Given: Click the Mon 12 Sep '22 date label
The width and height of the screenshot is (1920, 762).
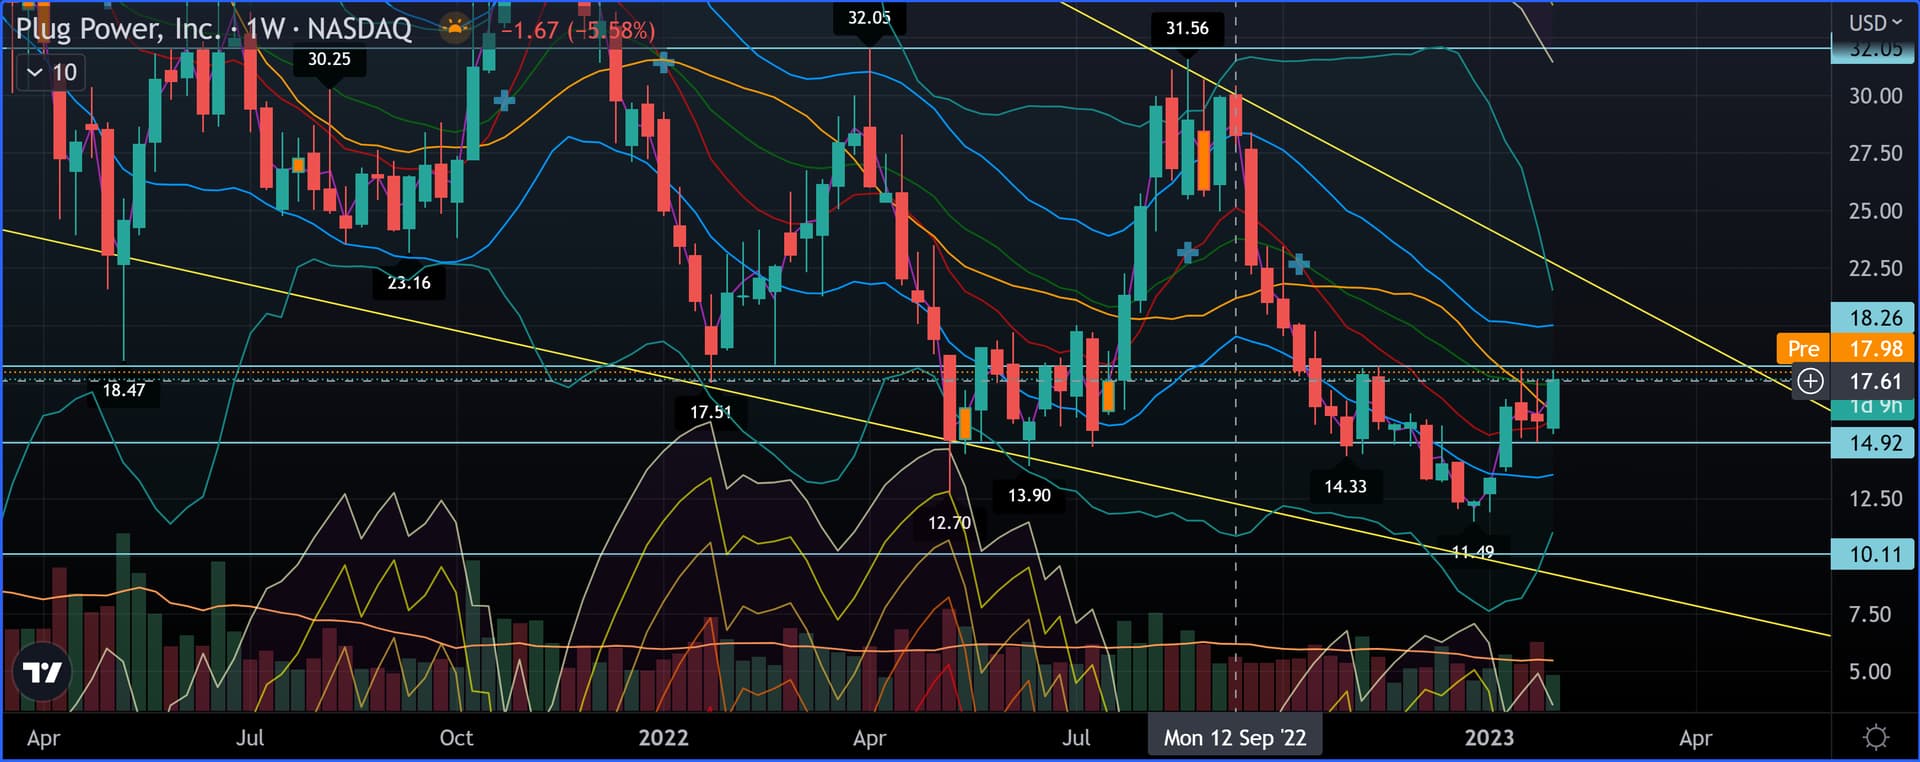Looking at the screenshot, I should tap(1234, 738).
